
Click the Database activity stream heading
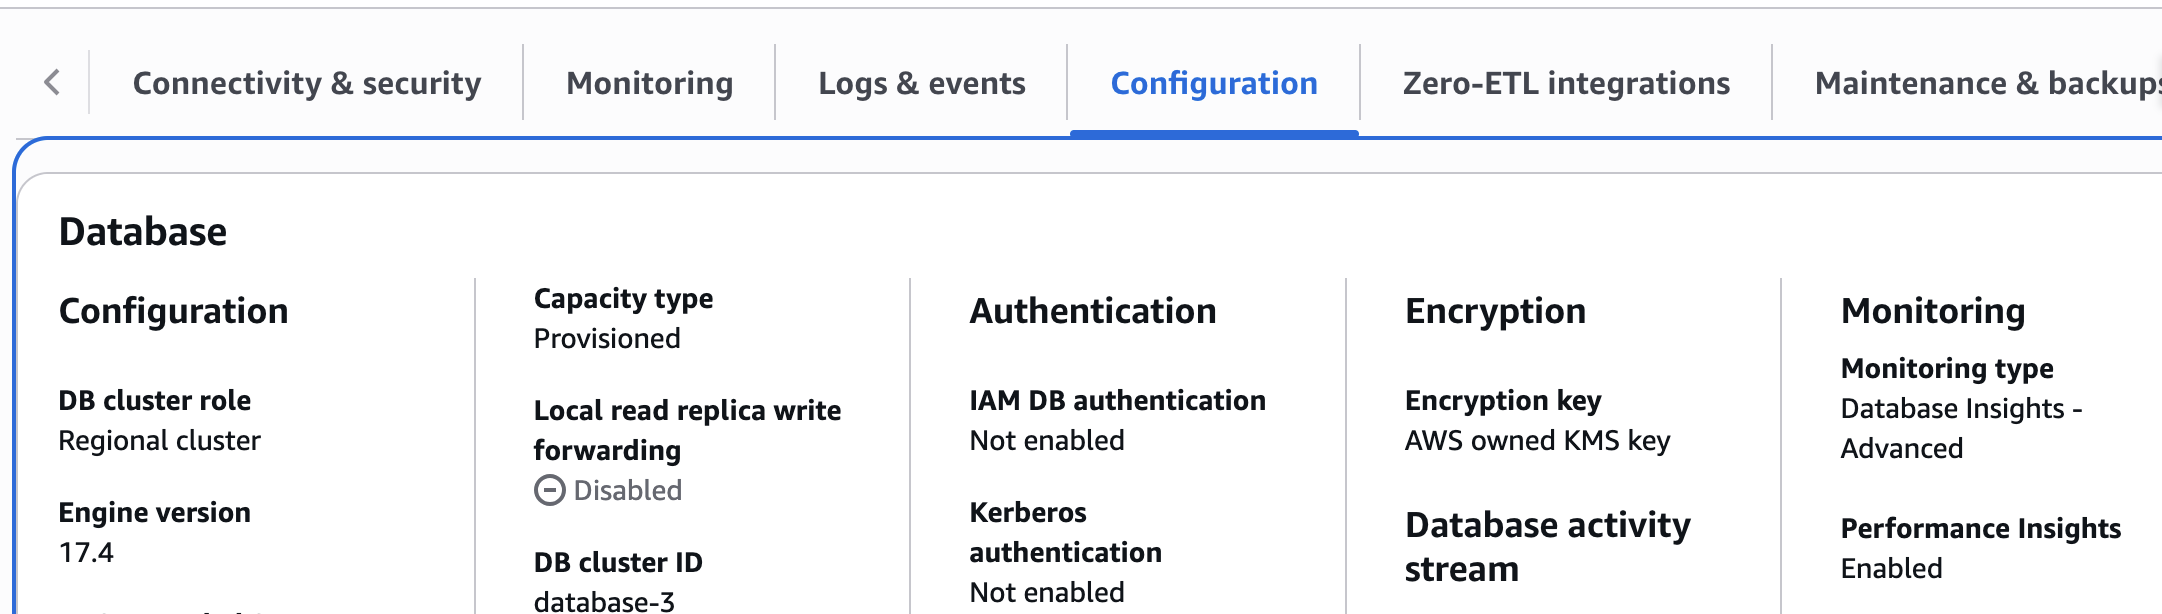coord(1546,546)
